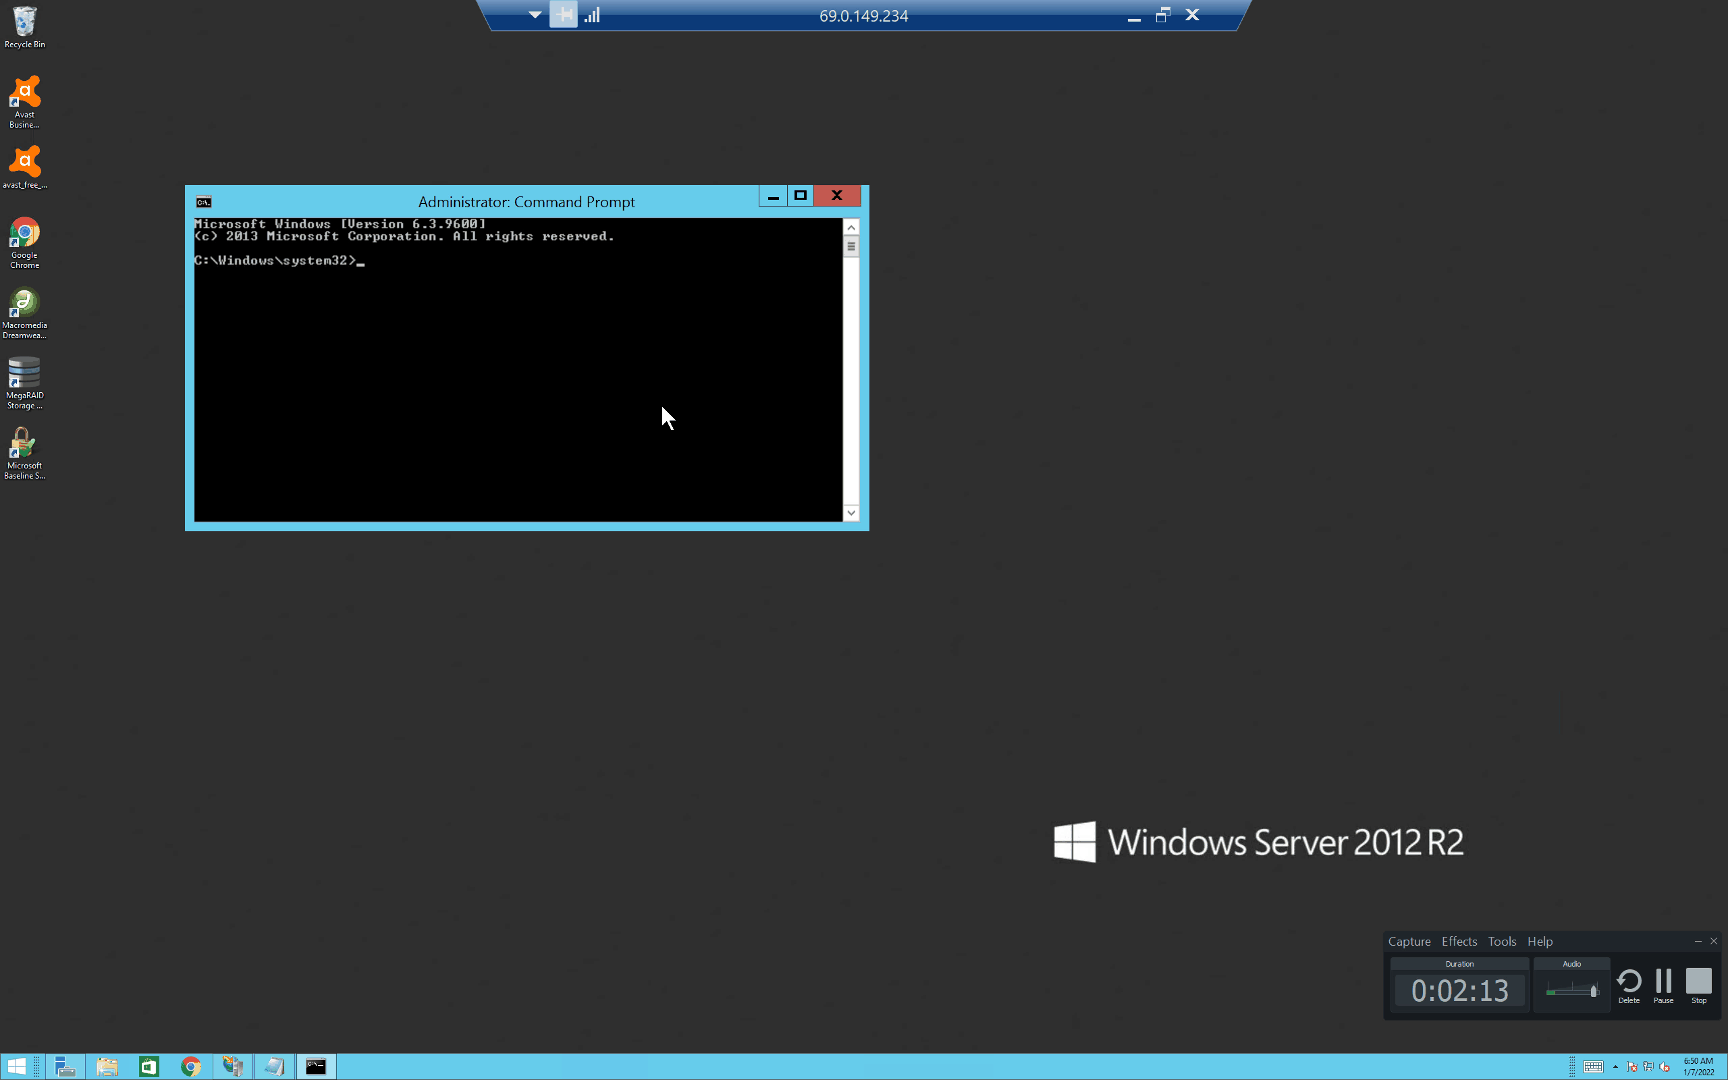1728x1080 pixels.
Task: Open Command Prompt window system menu icon
Action: tap(204, 202)
